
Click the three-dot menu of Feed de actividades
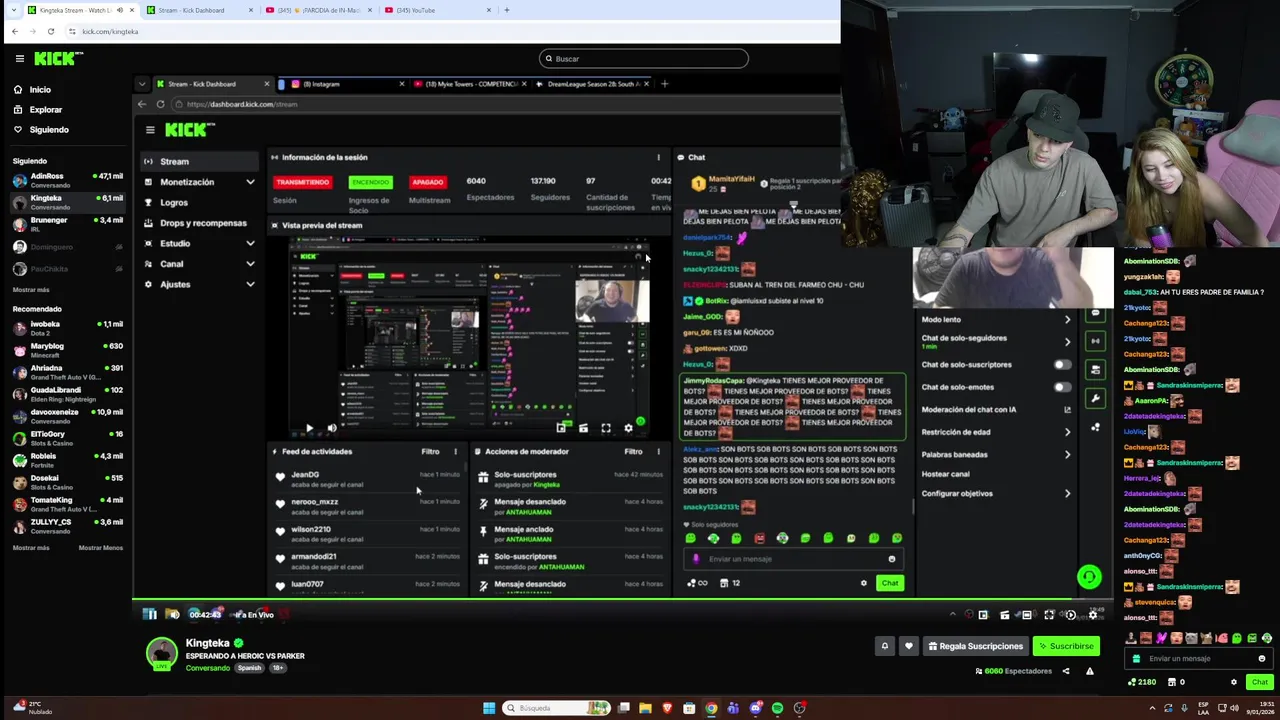click(455, 451)
